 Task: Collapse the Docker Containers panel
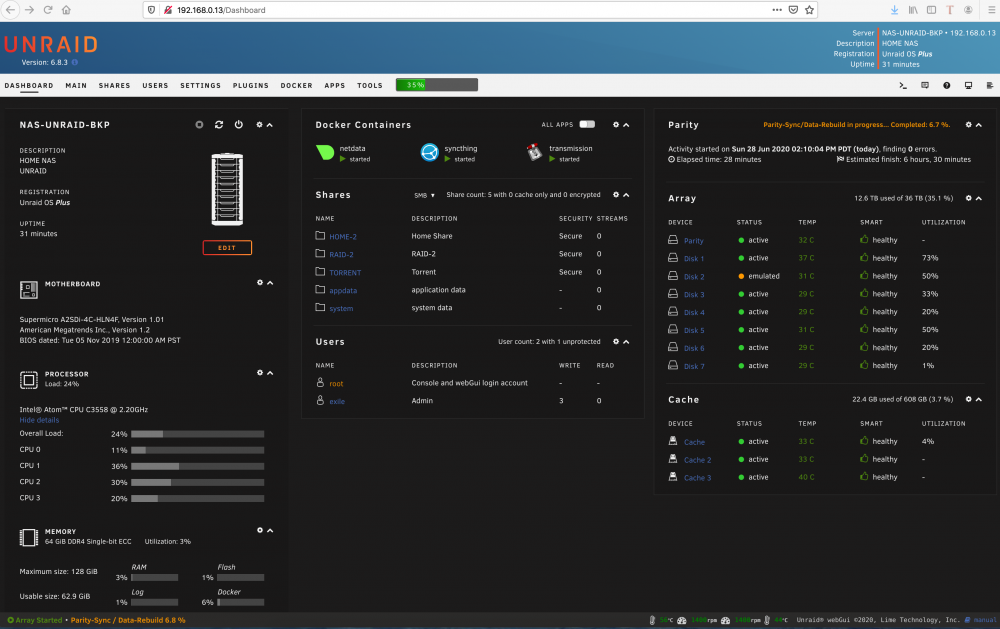pos(626,125)
